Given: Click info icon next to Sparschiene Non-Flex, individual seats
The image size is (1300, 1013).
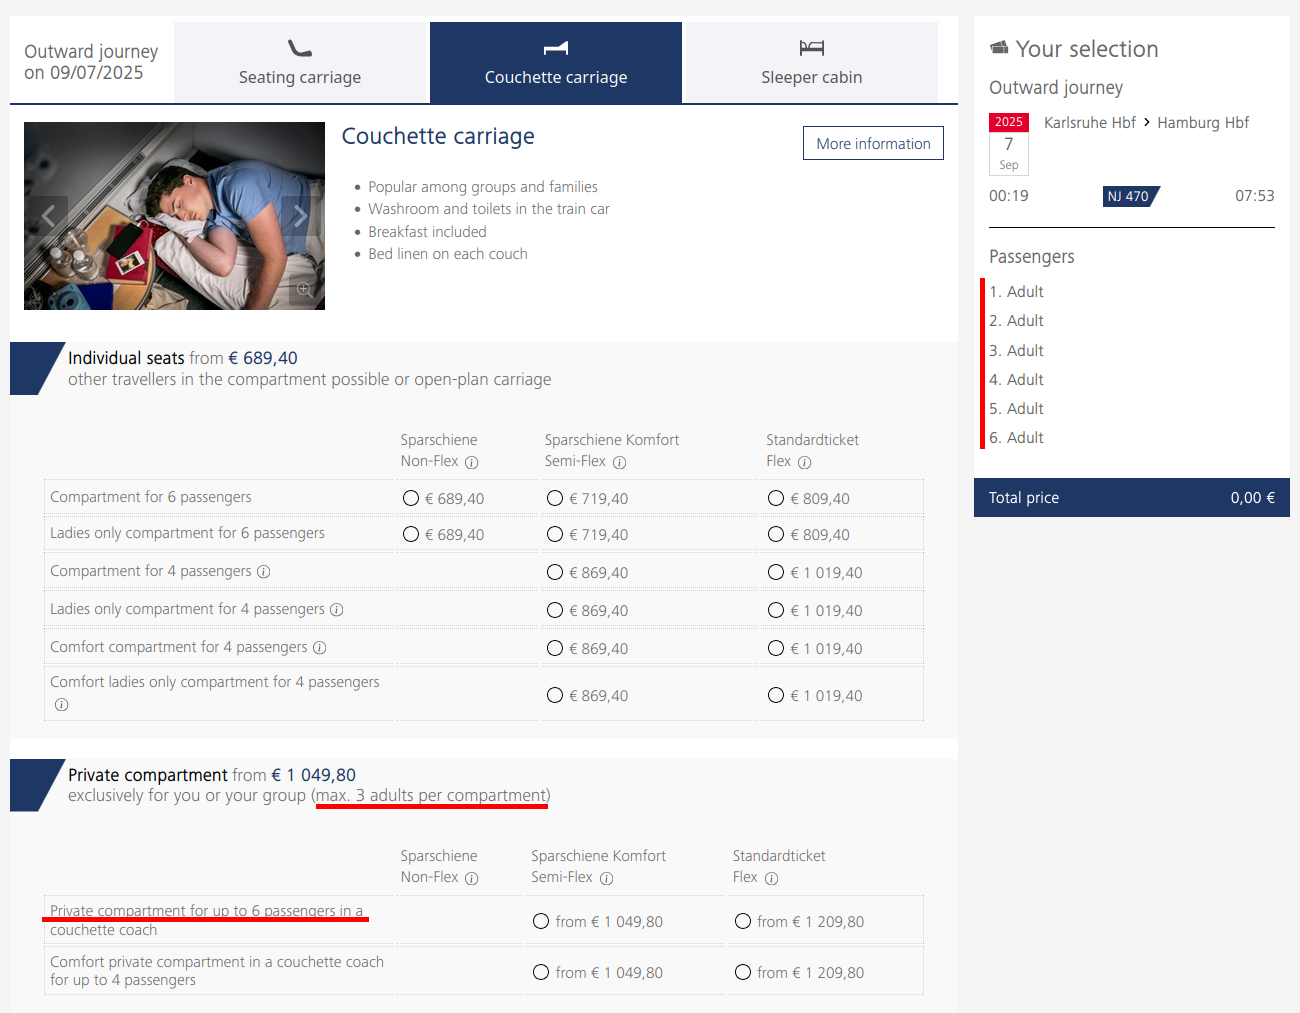Looking at the screenshot, I should click(x=472, y=462).
